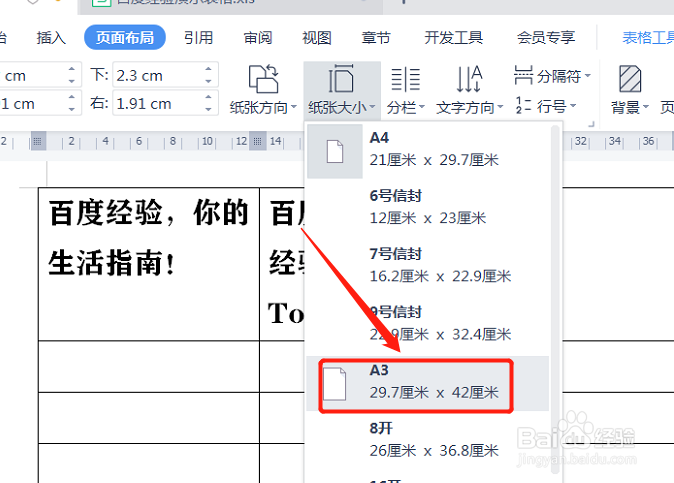Open the 行号 line numbers control
Image resolution: width=674 pixels, height=483 pixels.
pos(545,106)
